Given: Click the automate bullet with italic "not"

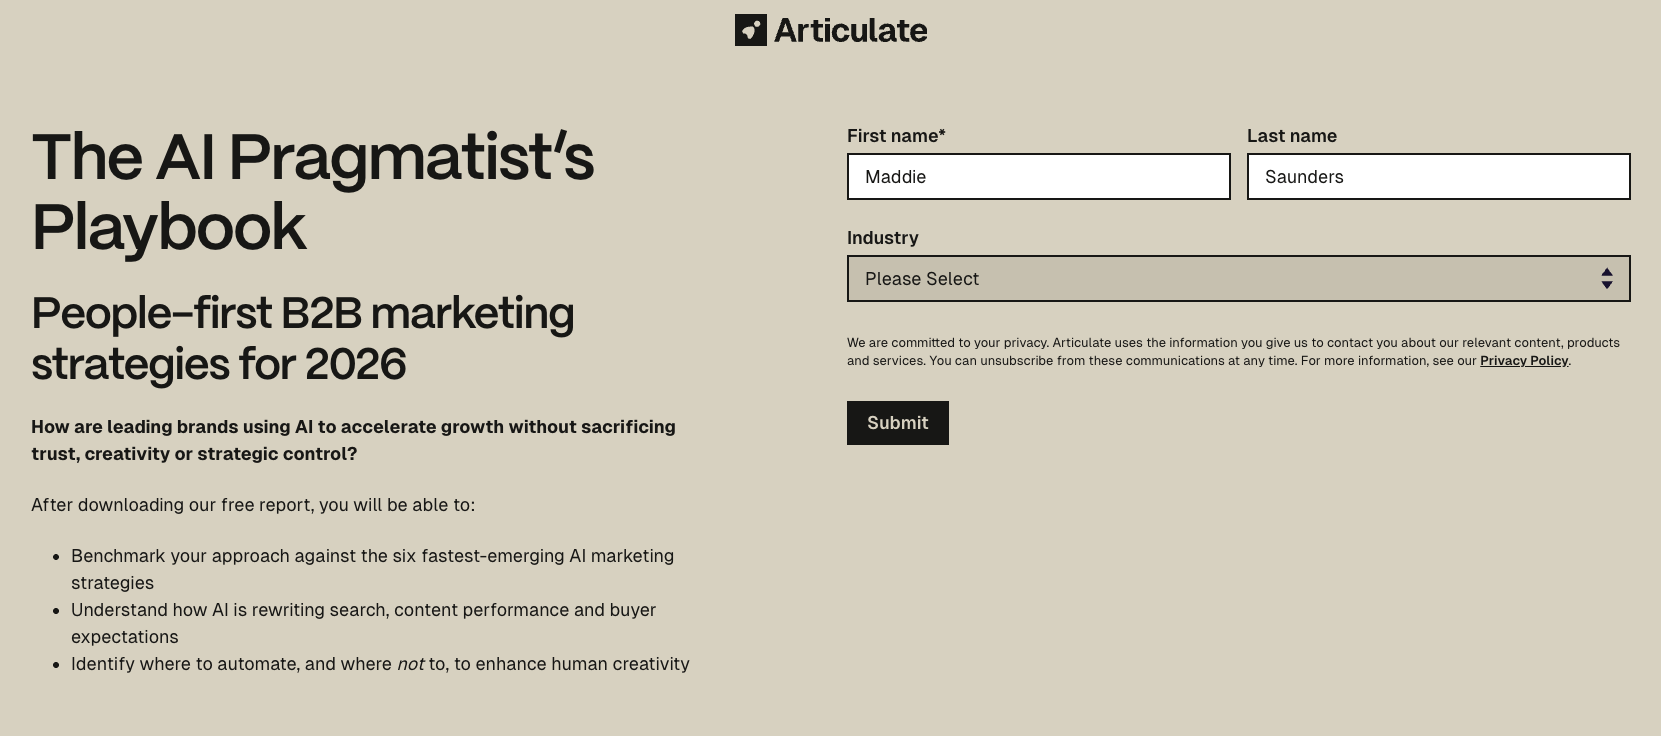Looking at the screenshot, I should 380,663.
